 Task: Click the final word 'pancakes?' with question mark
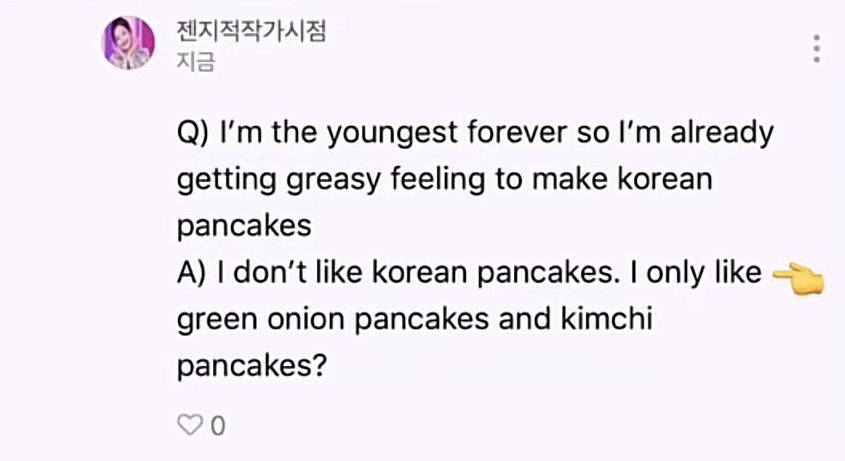252,368
